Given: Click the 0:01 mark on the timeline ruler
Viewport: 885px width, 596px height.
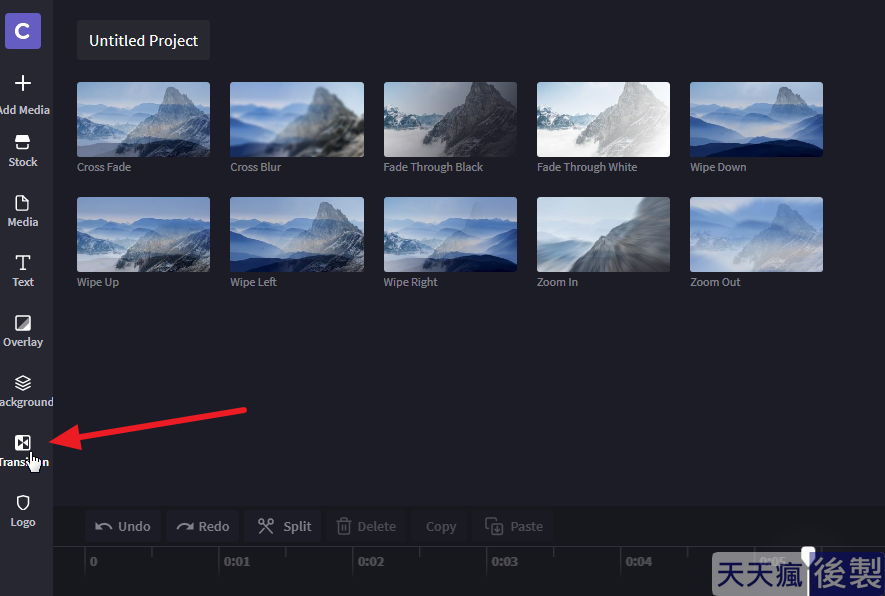Looking at the screenshot, I should point(236,562).
